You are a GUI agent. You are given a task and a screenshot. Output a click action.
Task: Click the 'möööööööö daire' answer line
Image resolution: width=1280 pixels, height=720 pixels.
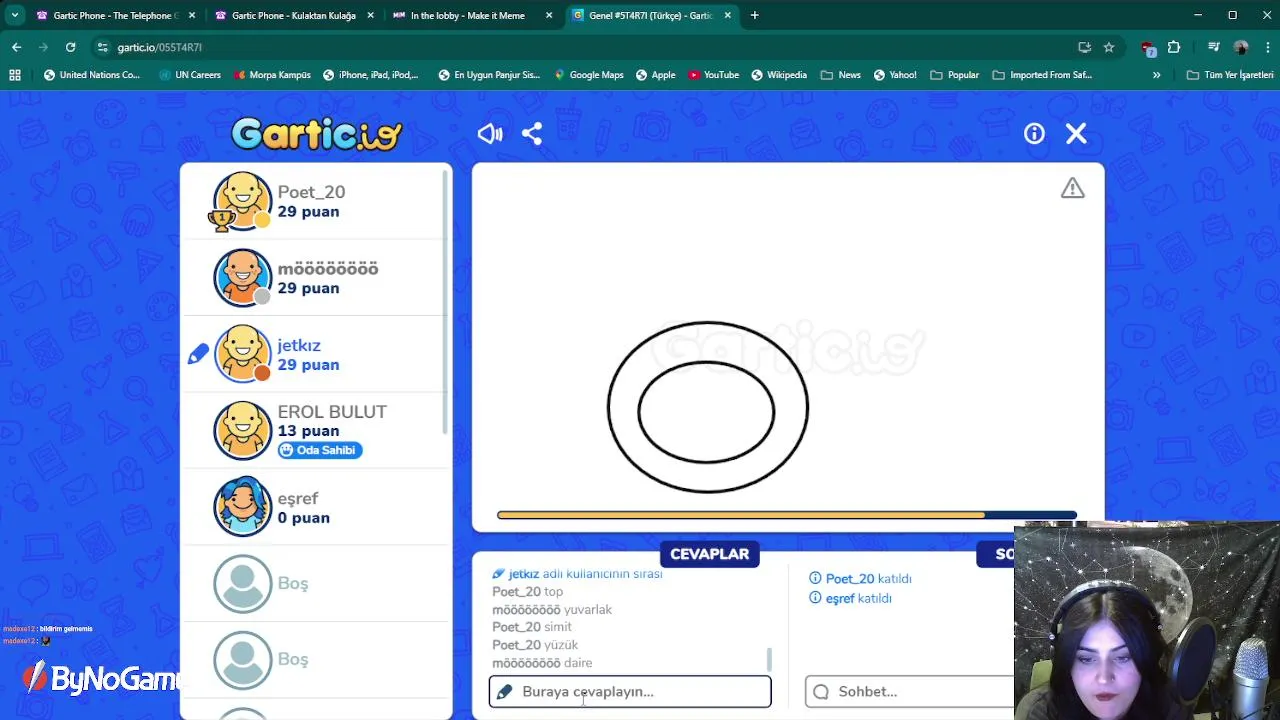click(542, 663)
